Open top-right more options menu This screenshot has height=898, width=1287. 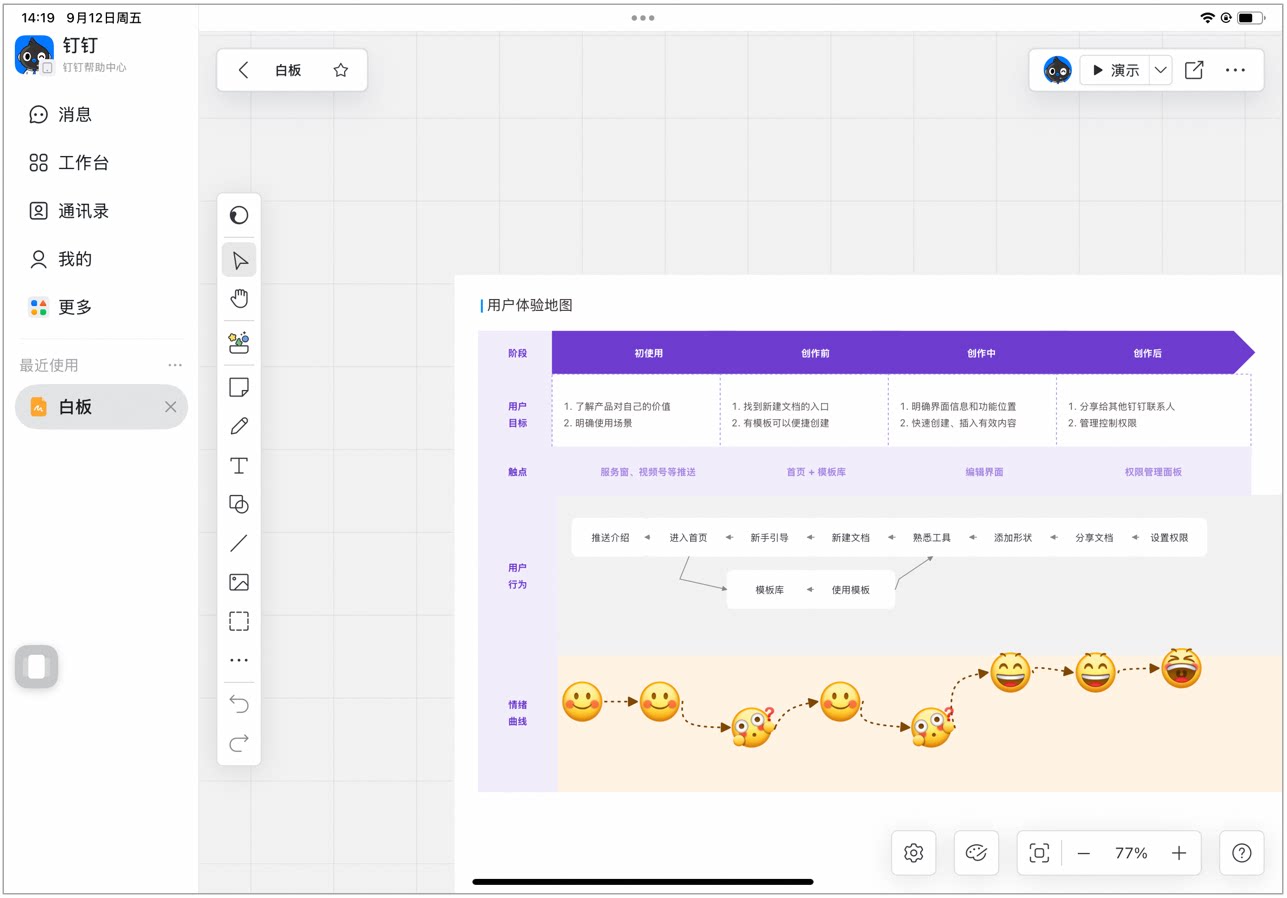1236,70
